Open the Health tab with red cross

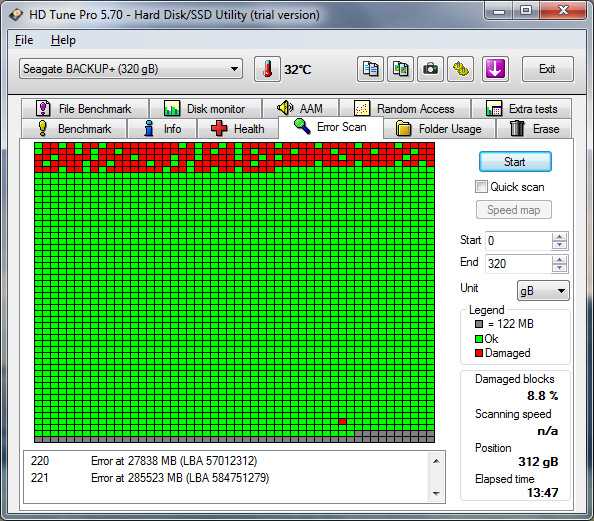(238, 128)
